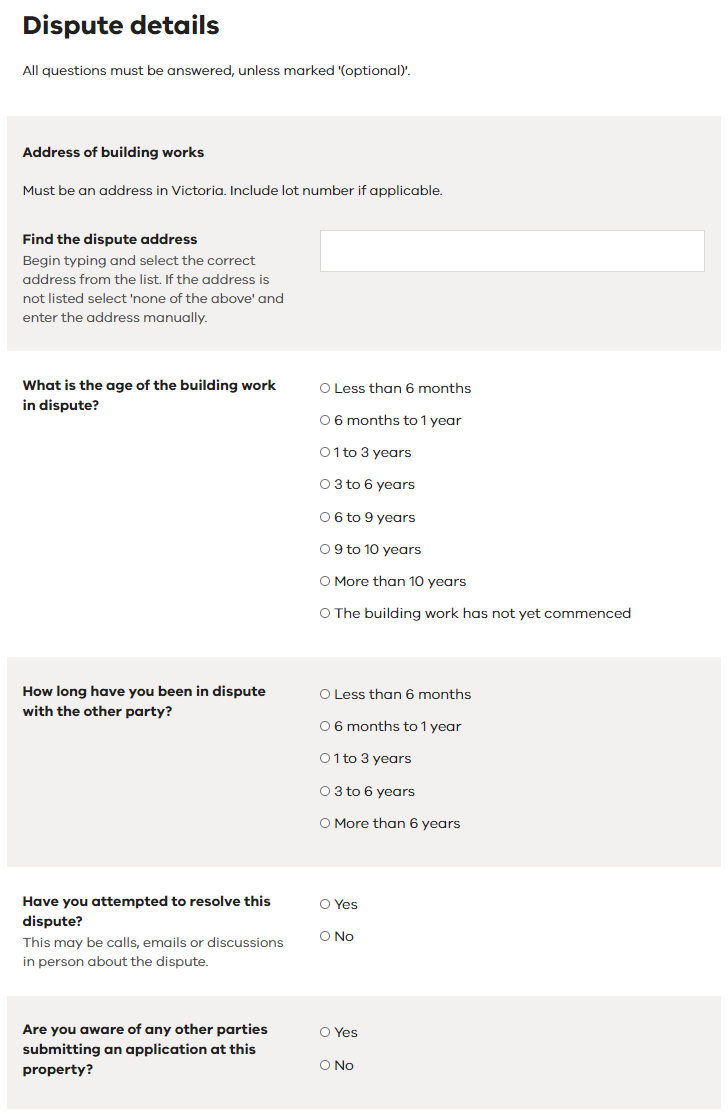728x1119 pixels.
Task: Pick 'More than 6 years' dispute duration
Action: [325, 823]
